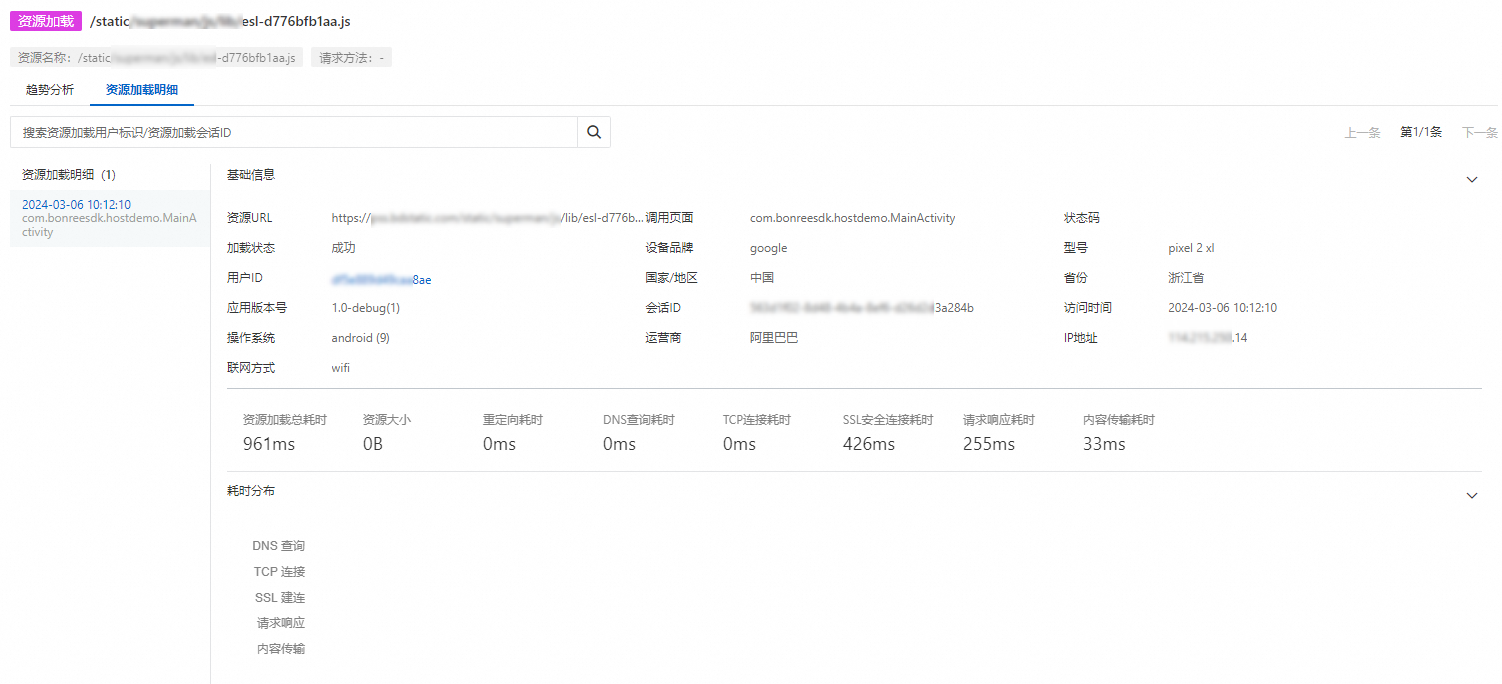The image size is (1502, 684).
Task: Click the search magnifier icon
Action: 594,132
